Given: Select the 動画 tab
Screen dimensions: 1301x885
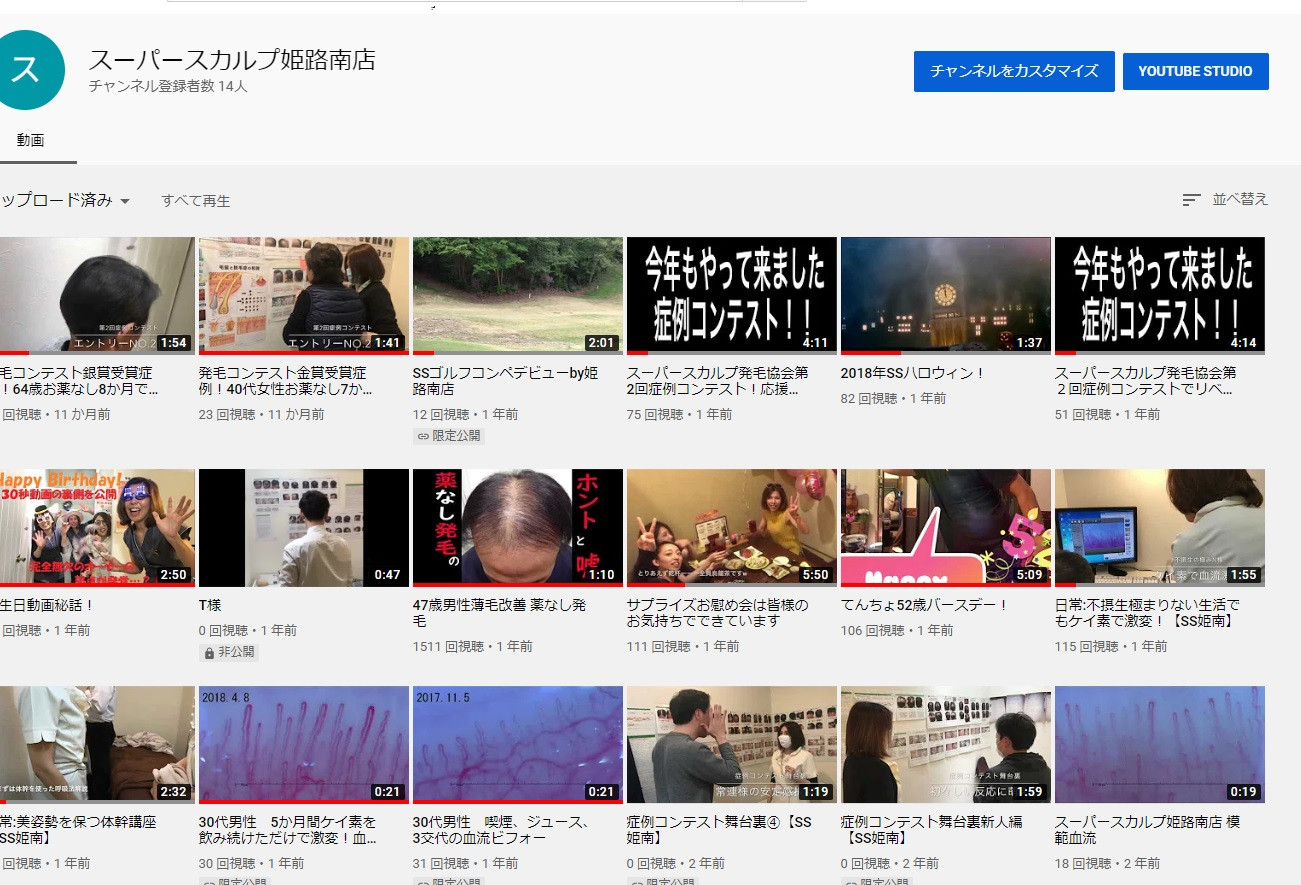Looking at the screenshot, I should point(30,141).
